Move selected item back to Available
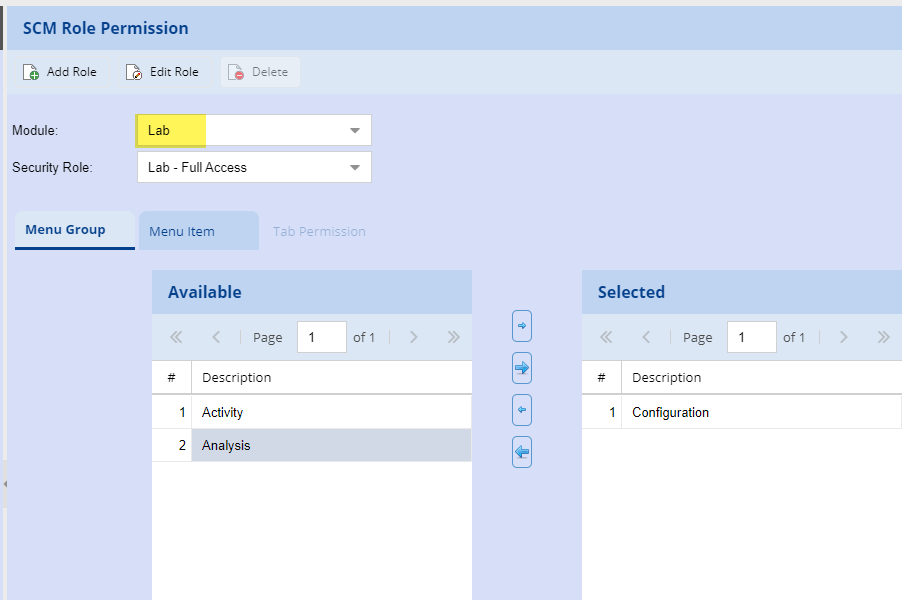902x600 pixels. [521, 410]
